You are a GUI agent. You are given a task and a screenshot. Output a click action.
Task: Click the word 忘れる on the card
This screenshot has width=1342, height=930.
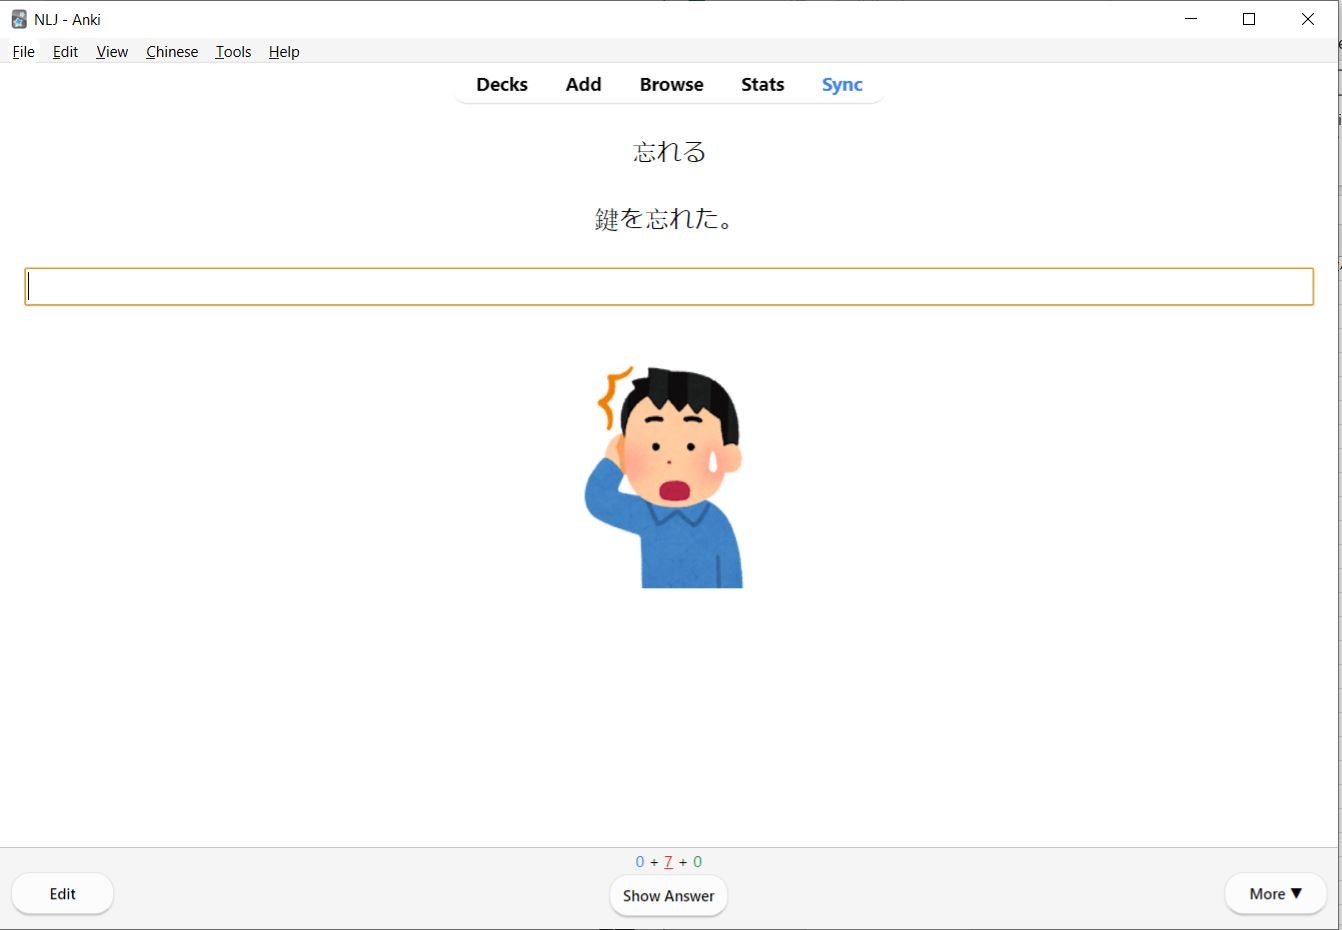(669, 152)
